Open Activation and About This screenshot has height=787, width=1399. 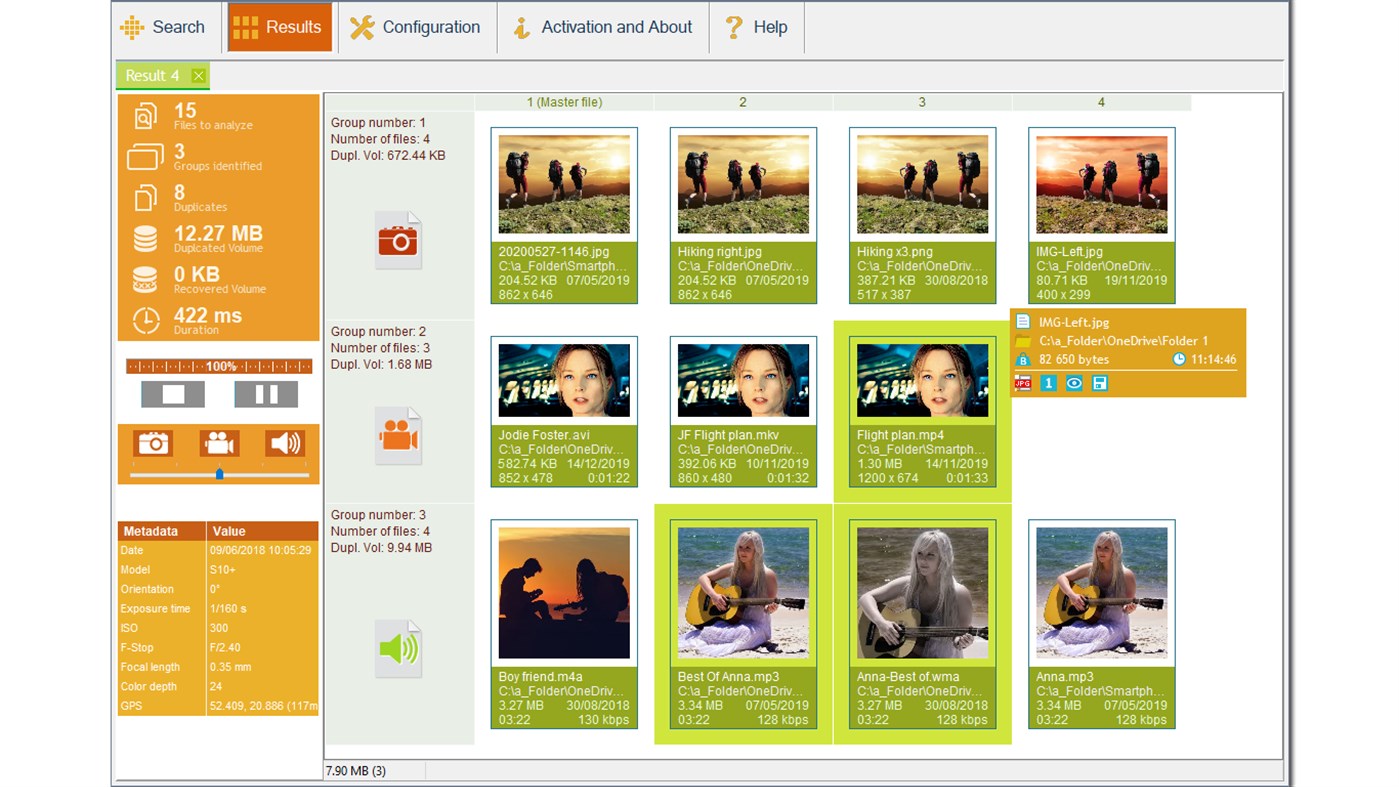602,27
